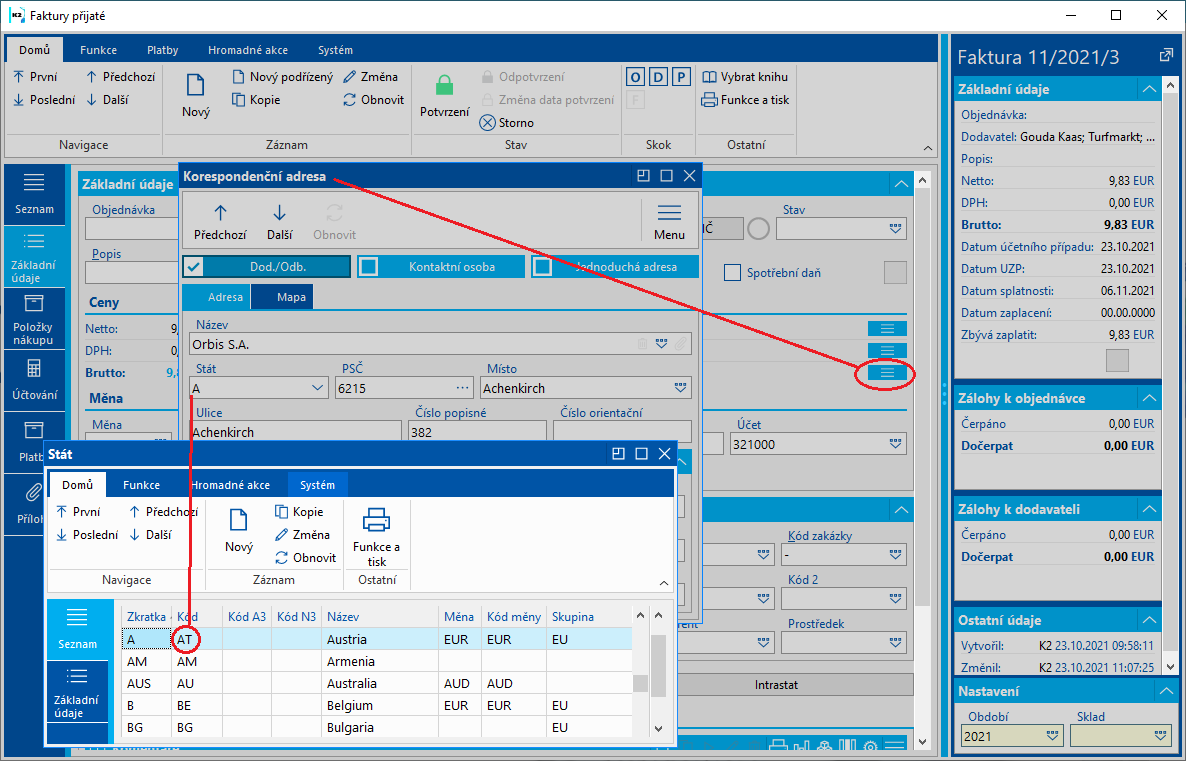This screenshot has width=1186, height=761.
Task: Click Změna in Stát window
Action: click(303, 535)
